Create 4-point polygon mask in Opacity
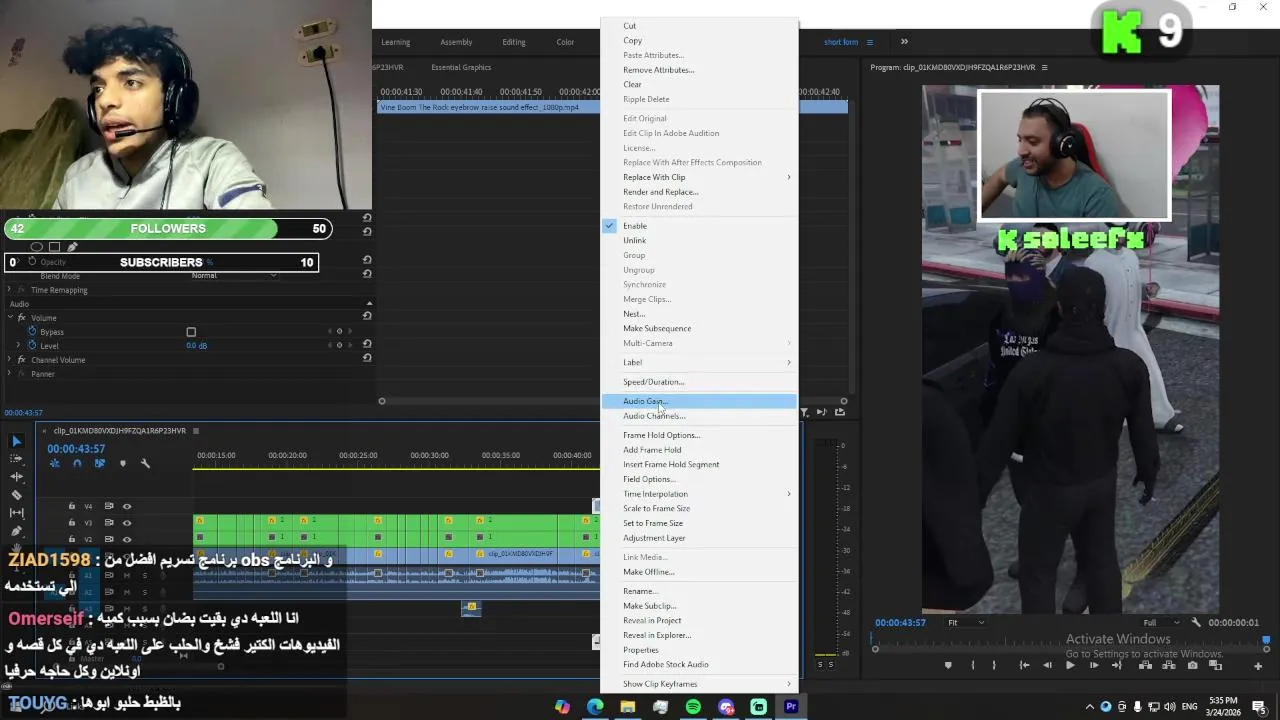Image resolution: width=1280 pixels, height=720 pixels. [x=55, y=247]
